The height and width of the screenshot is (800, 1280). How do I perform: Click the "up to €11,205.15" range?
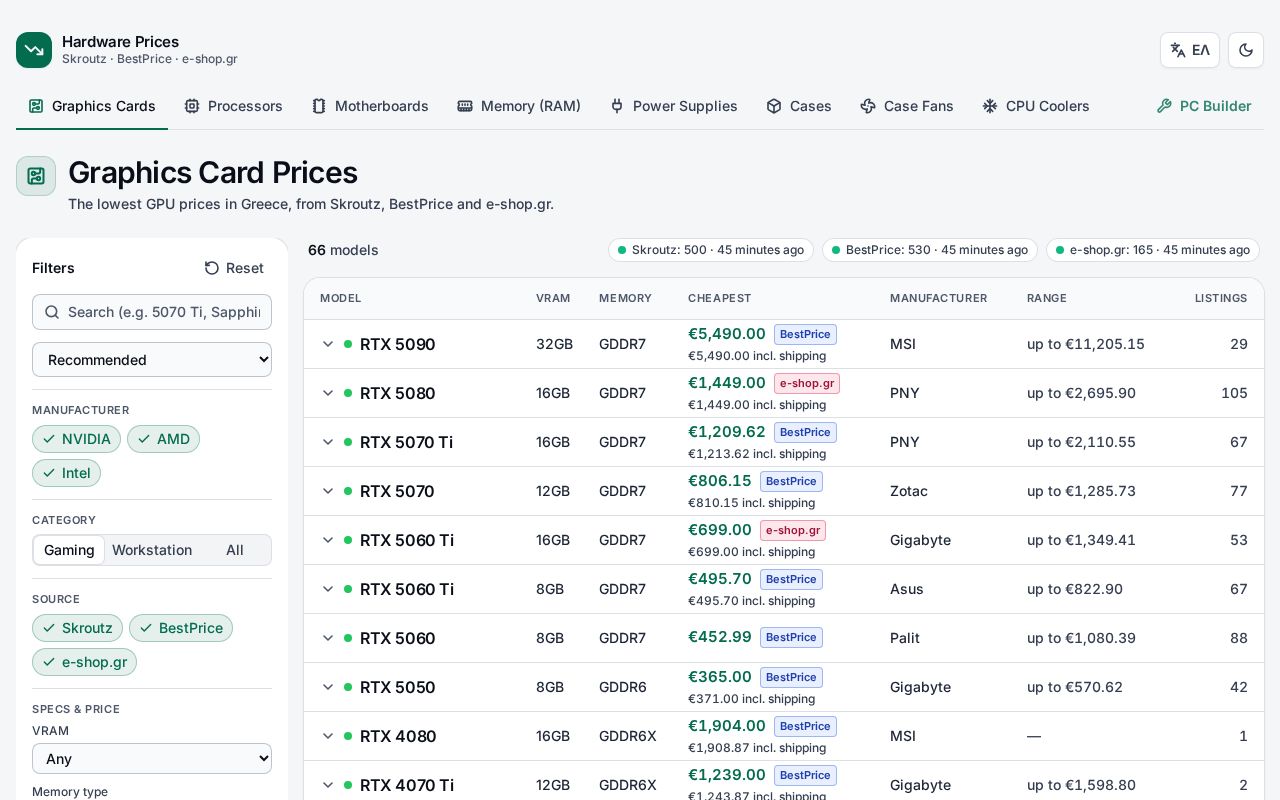1086,344
